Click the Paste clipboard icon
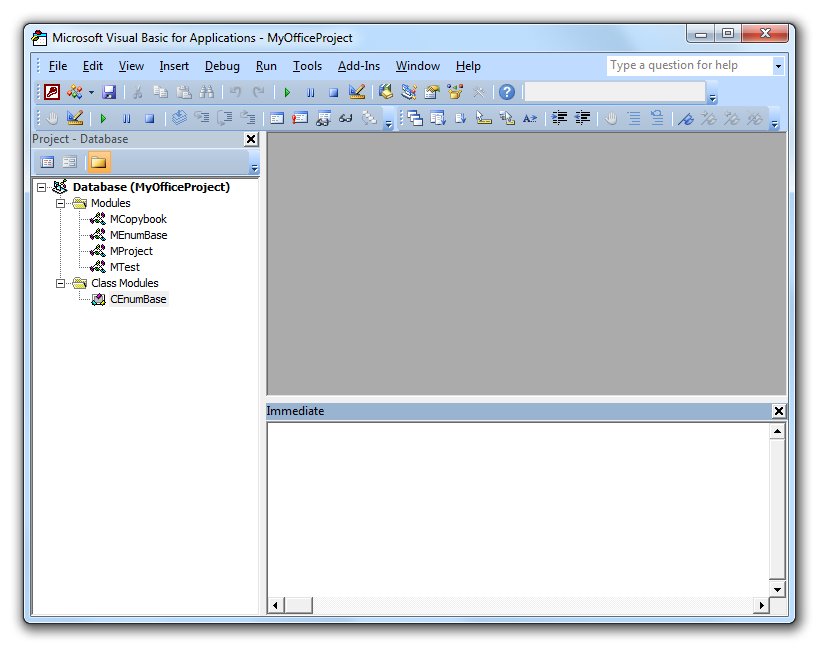This screenshot has height=647, width=824. pos(184,93)
